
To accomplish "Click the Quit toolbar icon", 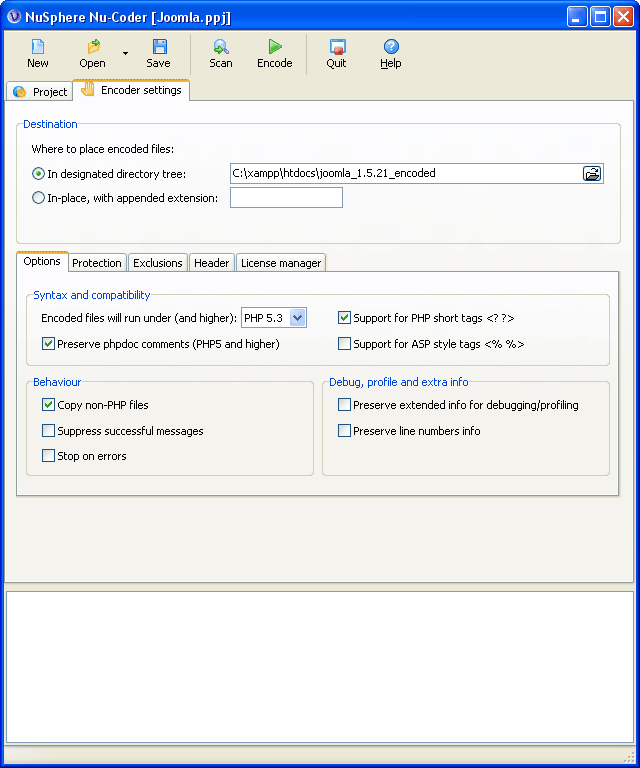I will [337, 47].
